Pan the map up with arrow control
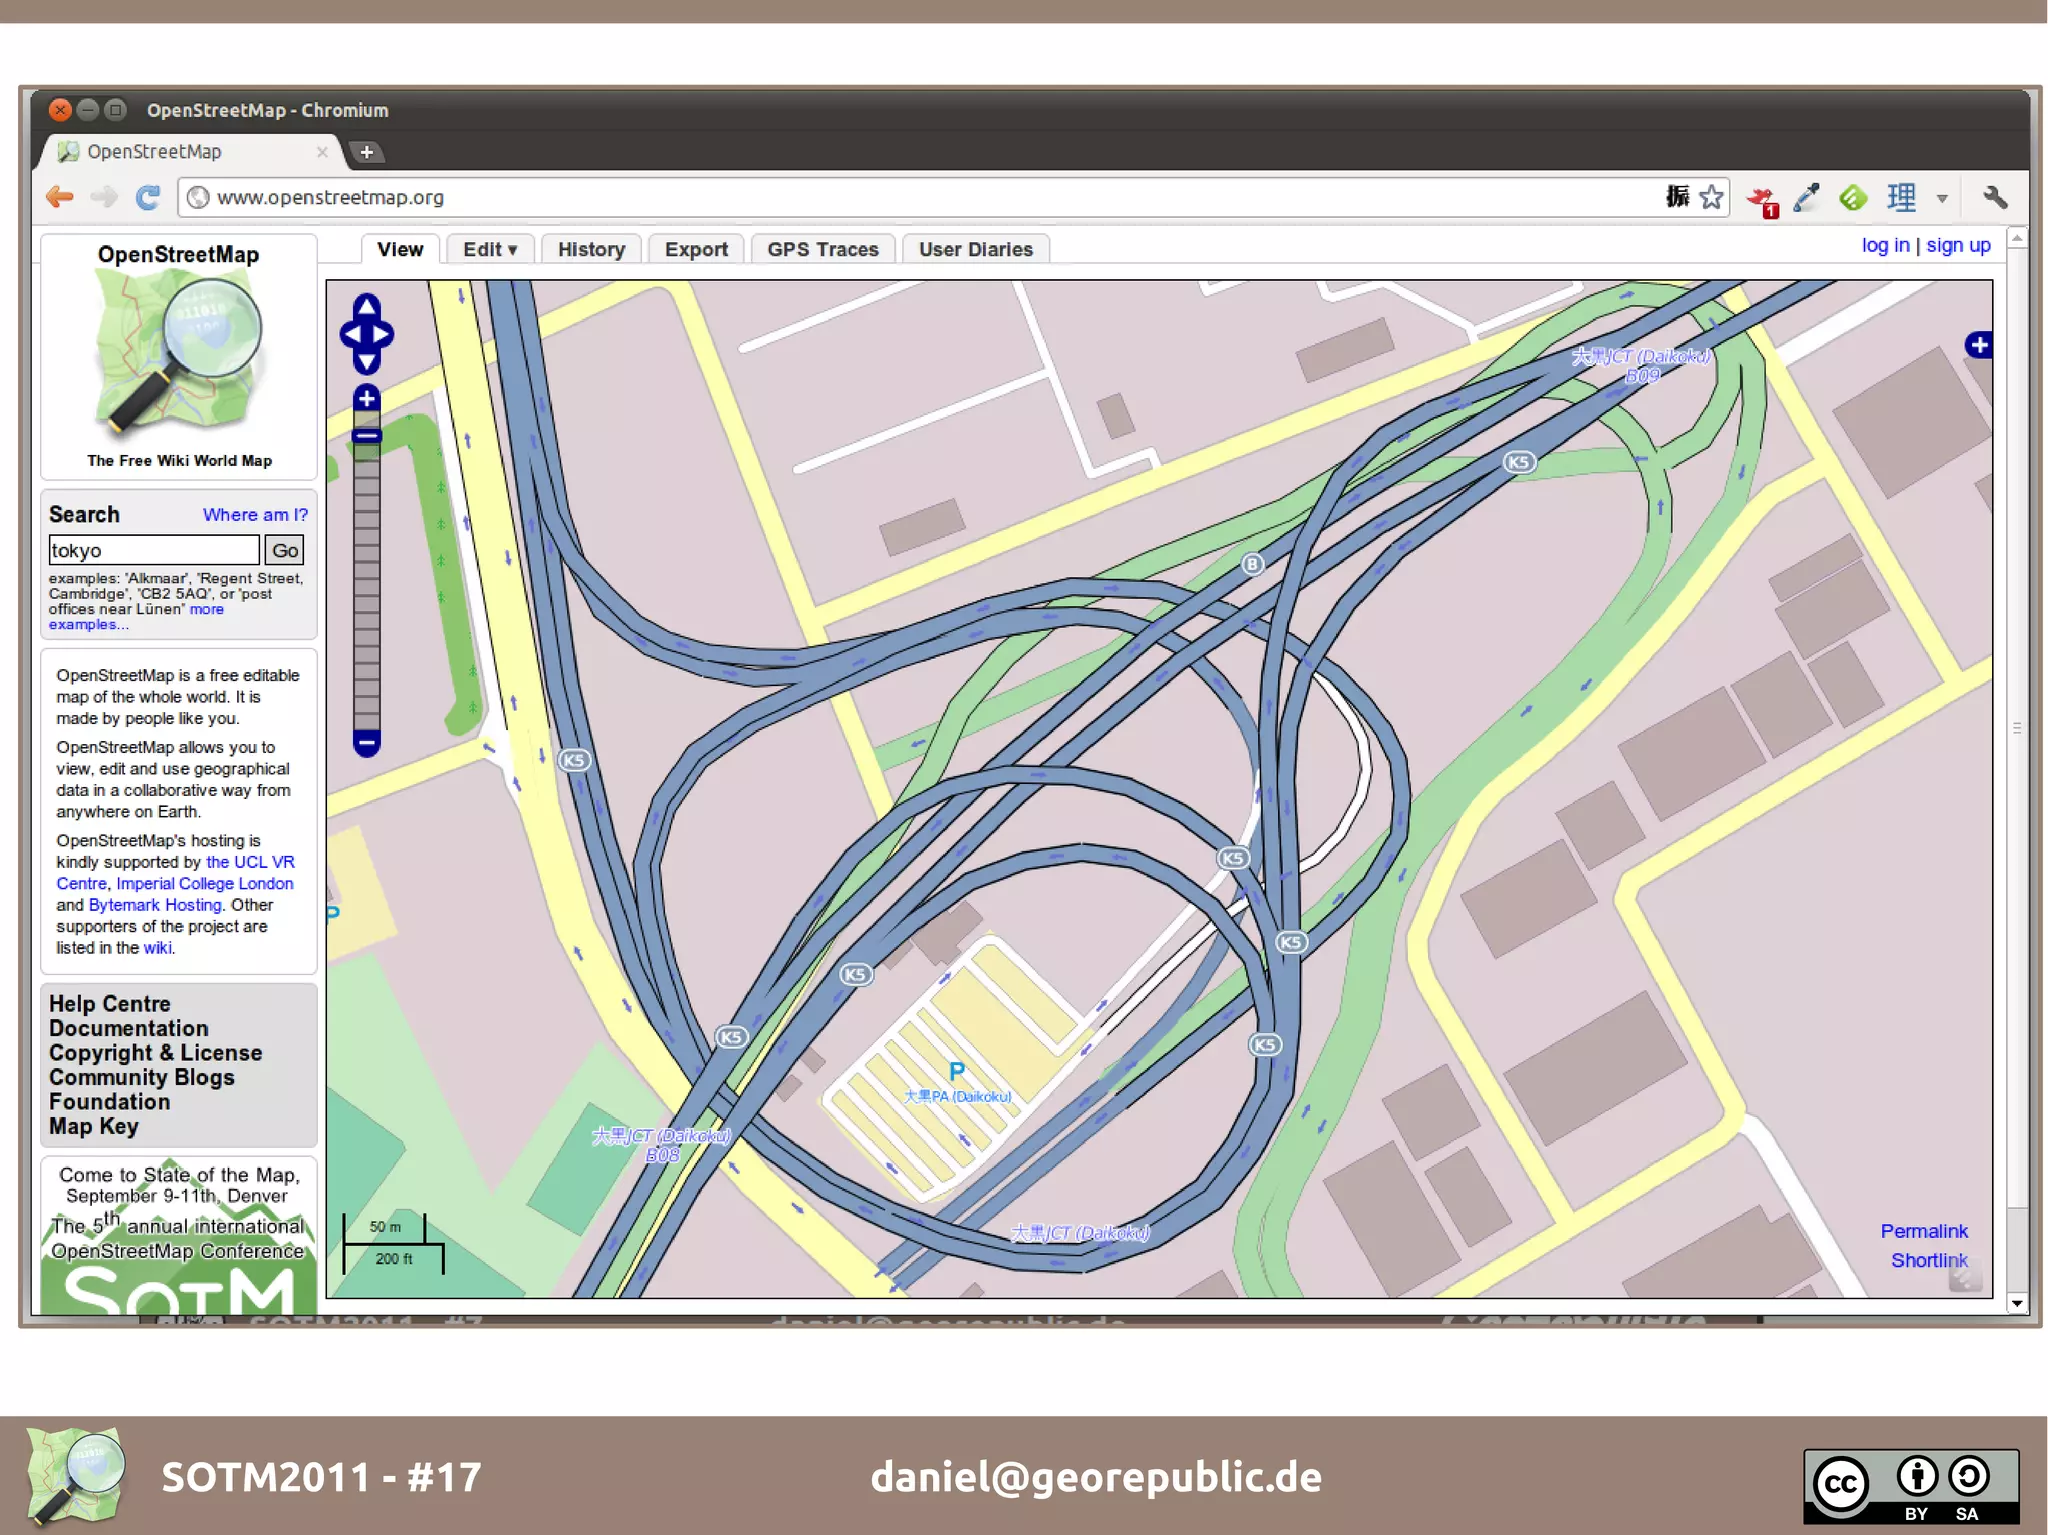Viewport: 2048px width, 1535px height. (x=367, y=305)
